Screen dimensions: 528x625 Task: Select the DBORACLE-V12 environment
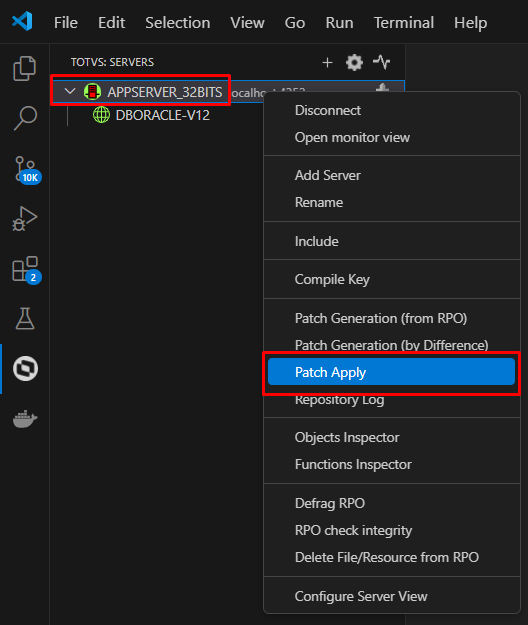[x=163, y=115]
